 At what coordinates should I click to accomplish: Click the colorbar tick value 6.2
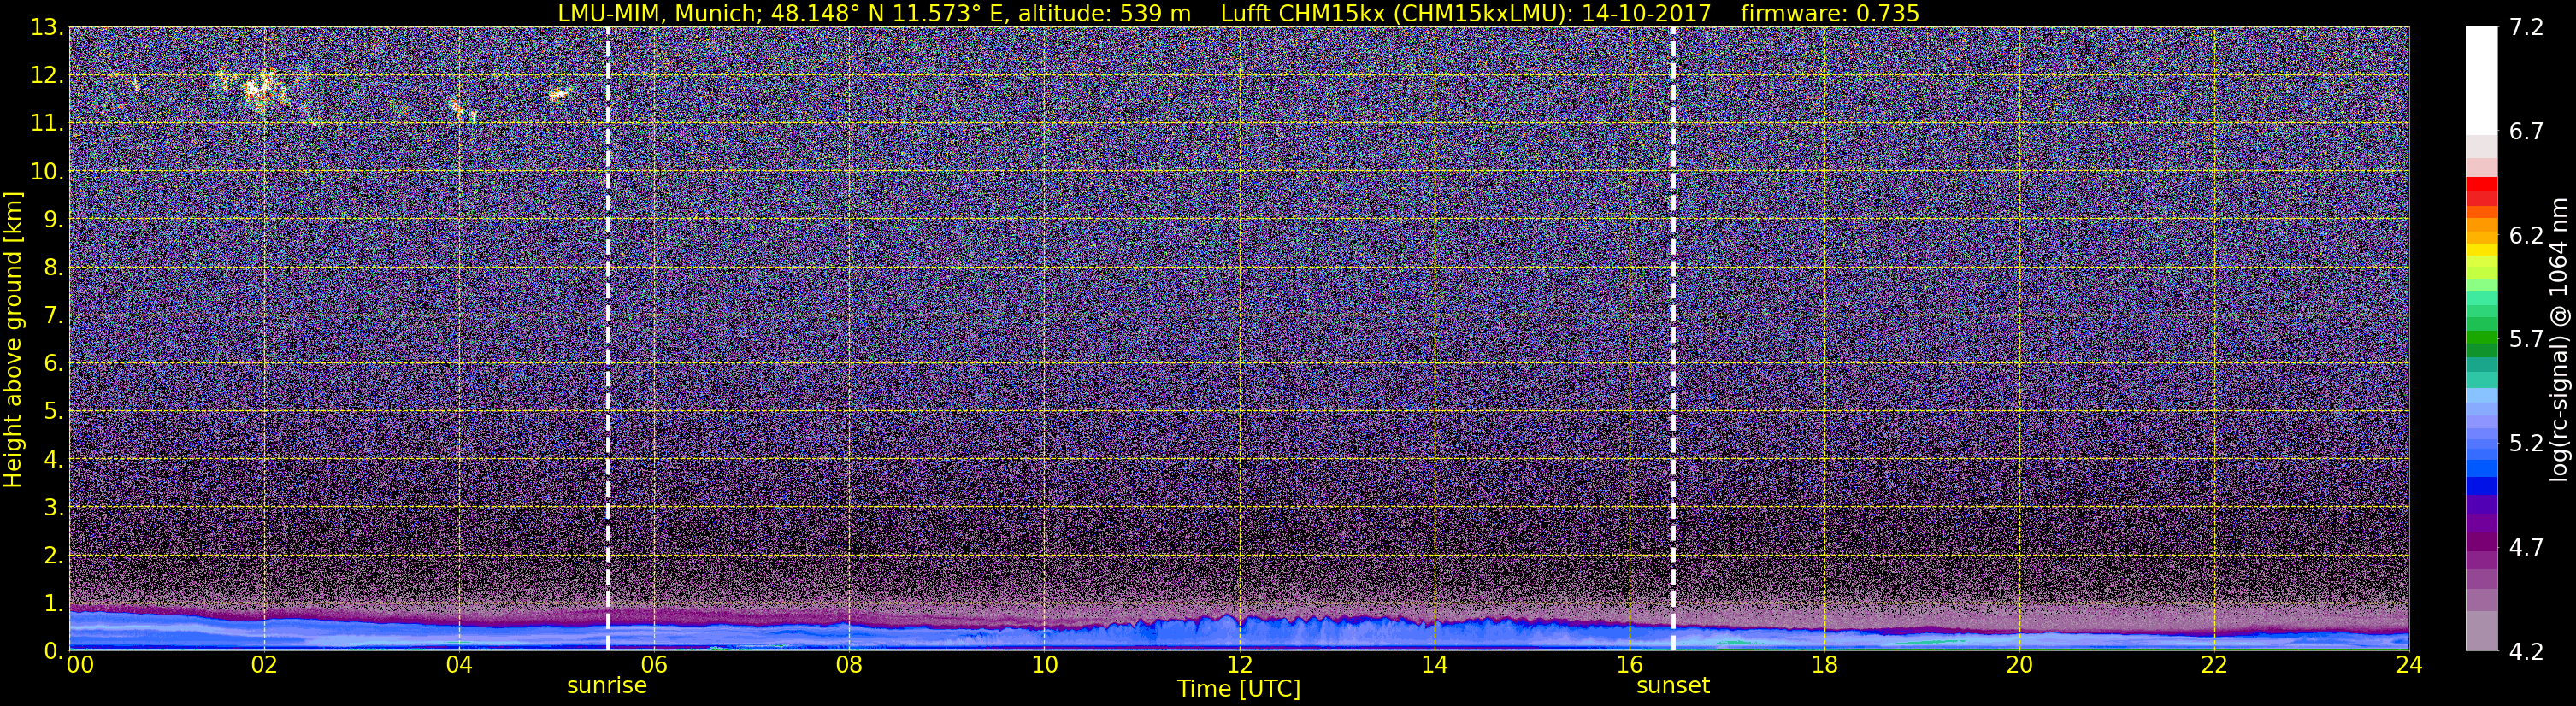tap(2526, 235)
